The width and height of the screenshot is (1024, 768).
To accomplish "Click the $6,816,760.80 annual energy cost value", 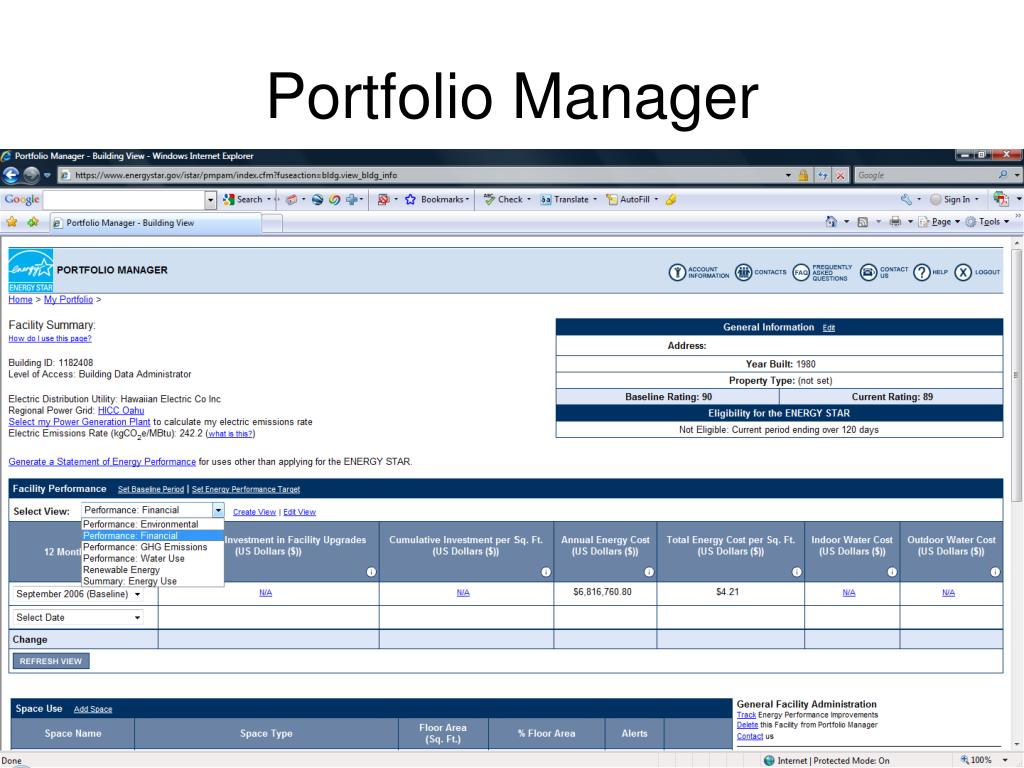I will pyautogui.click(x=602, y=592).
